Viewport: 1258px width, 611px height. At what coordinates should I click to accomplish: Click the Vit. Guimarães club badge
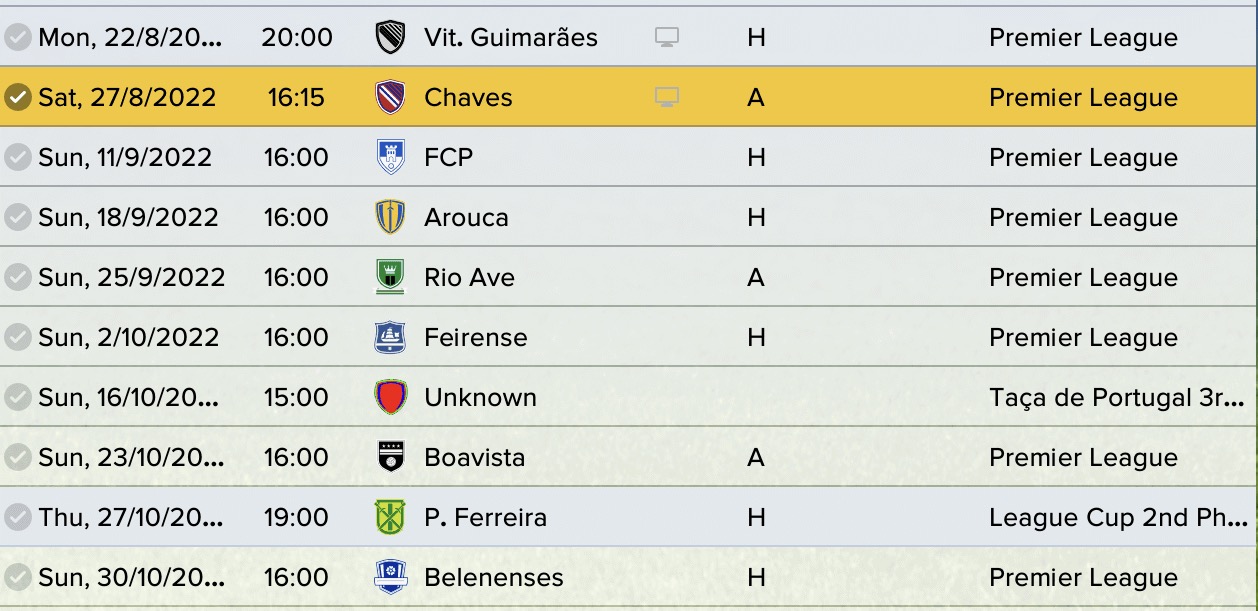pyautogui.click(x=390, y=38)
